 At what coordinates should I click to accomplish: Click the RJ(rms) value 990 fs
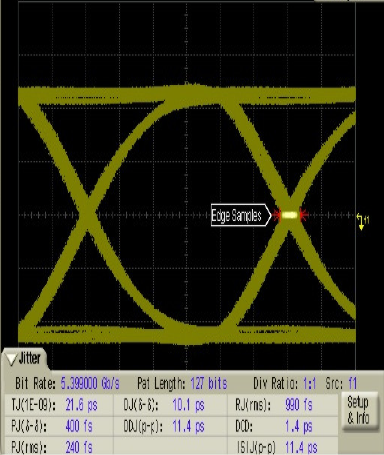pyautogui.click(x=299, y=405)
